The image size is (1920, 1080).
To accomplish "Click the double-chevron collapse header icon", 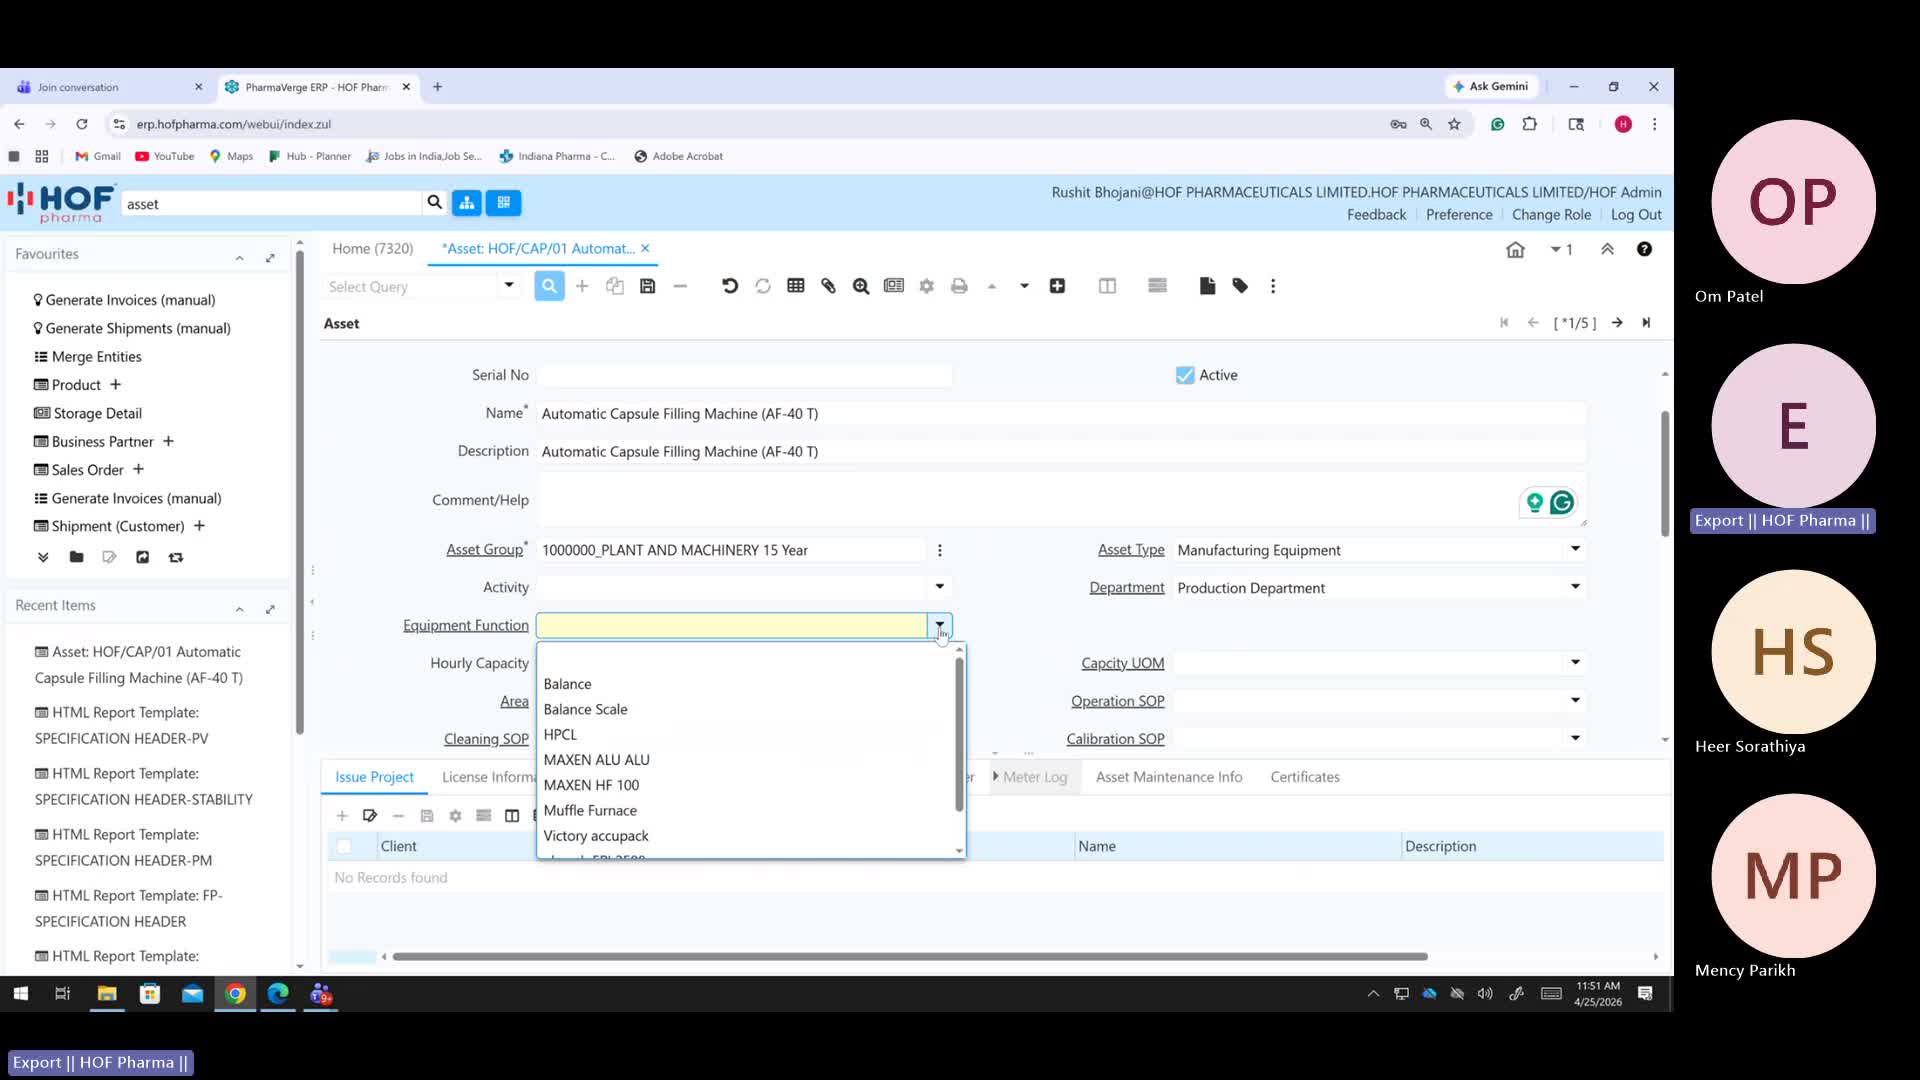I will point(1607,249).
